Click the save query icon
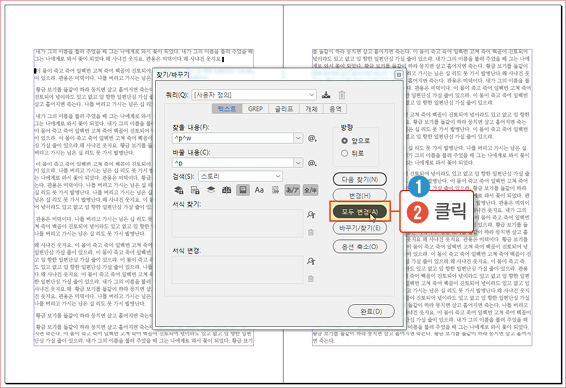 tap(326, 95)
